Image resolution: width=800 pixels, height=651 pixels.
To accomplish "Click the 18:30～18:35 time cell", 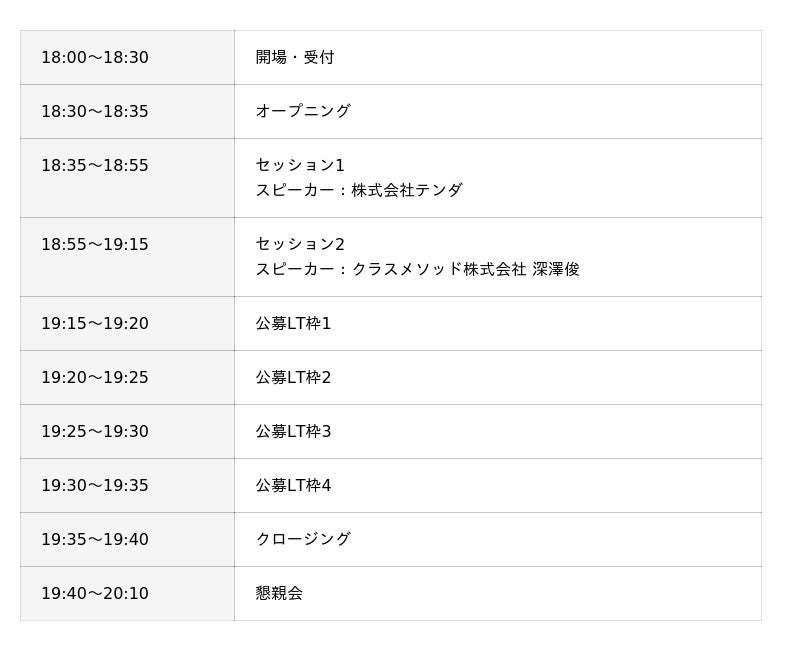I will point(95,112).
